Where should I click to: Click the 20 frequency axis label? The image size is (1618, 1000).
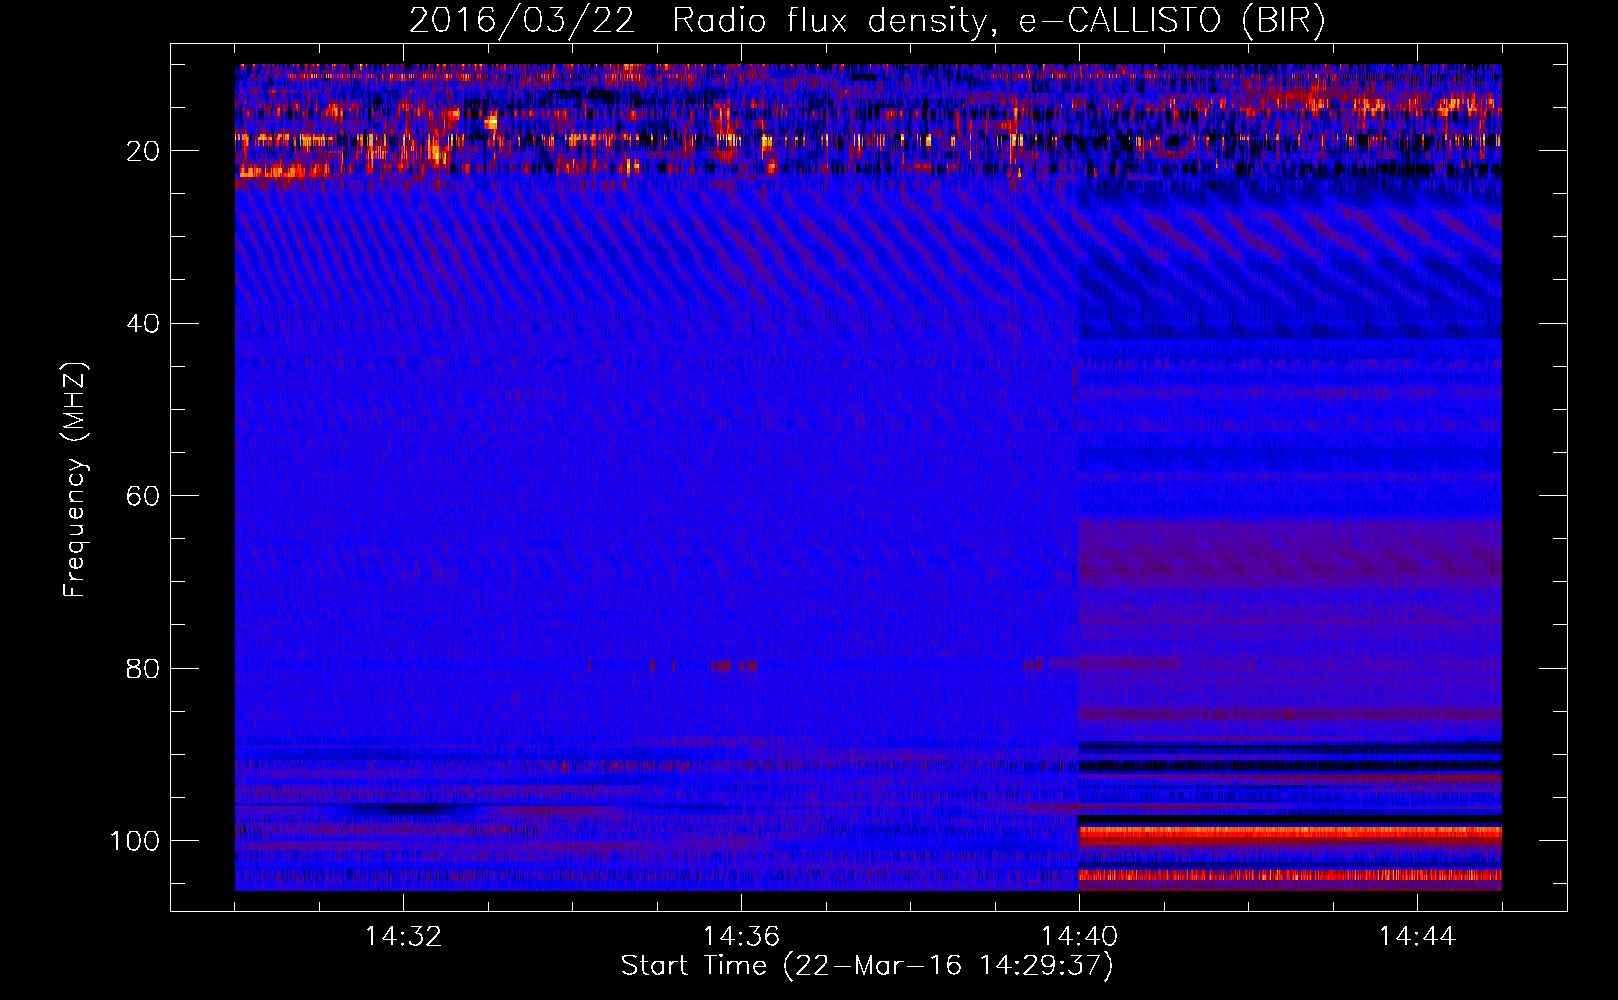[x=144, y=152]
